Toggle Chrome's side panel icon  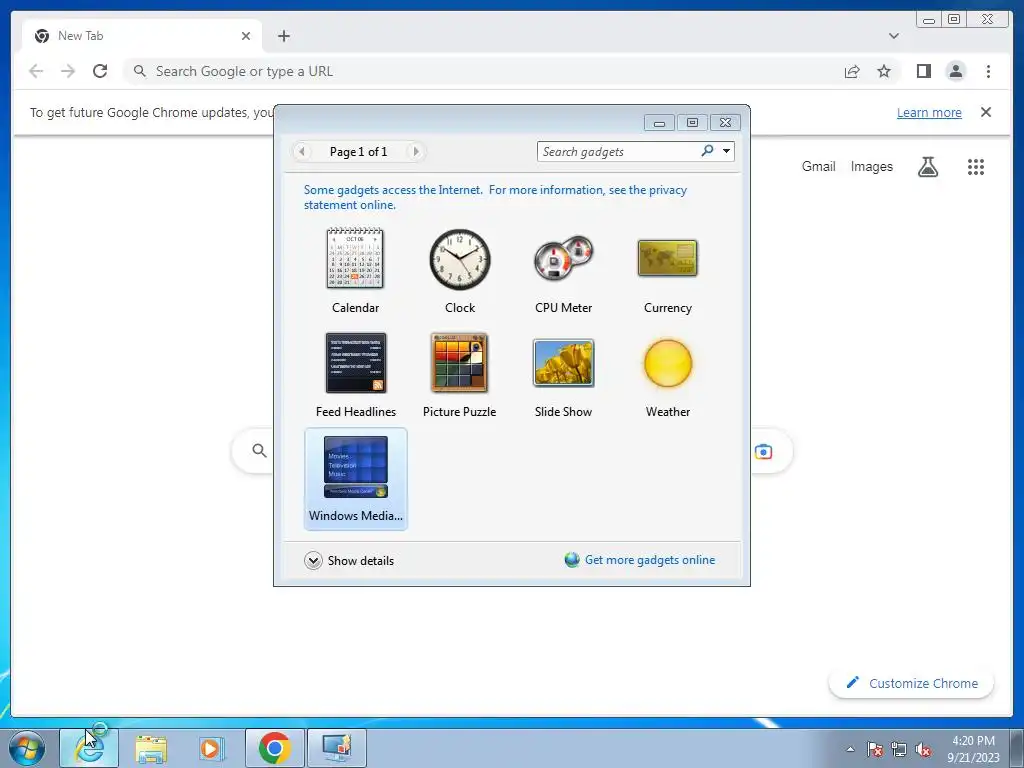(x=923, y=71)
